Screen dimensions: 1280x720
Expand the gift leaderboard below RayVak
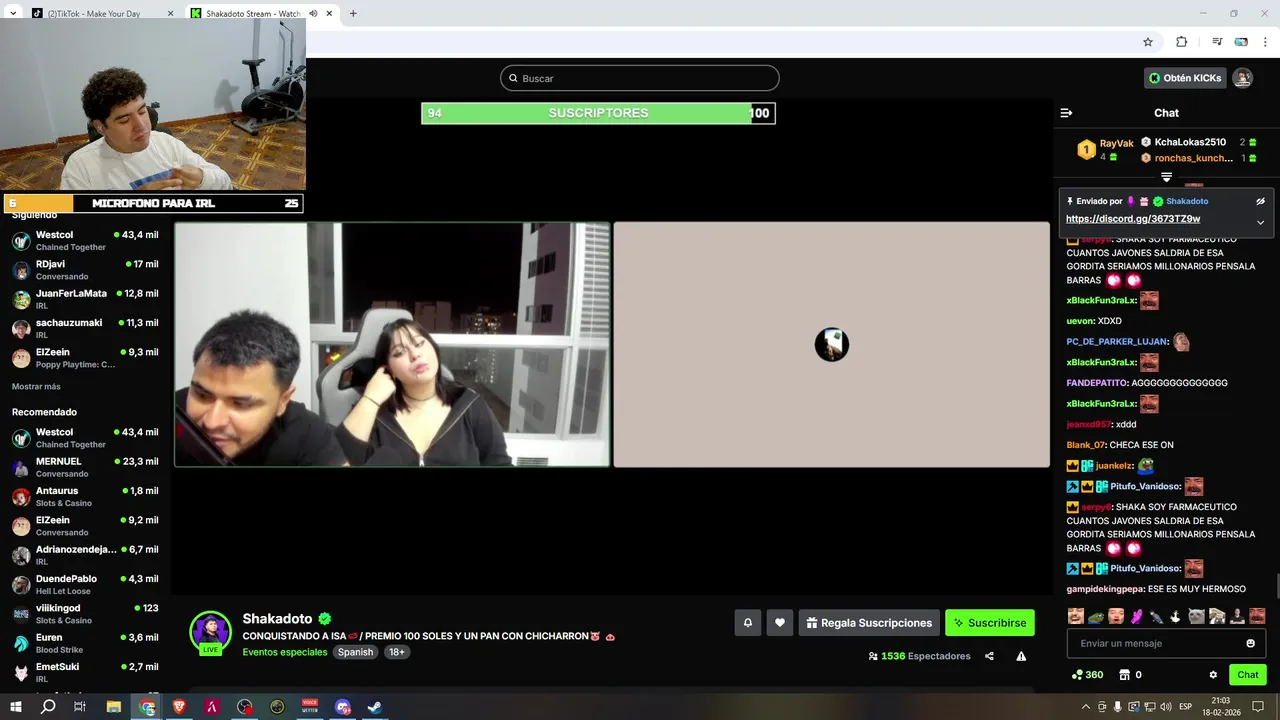coord(1166,177)
